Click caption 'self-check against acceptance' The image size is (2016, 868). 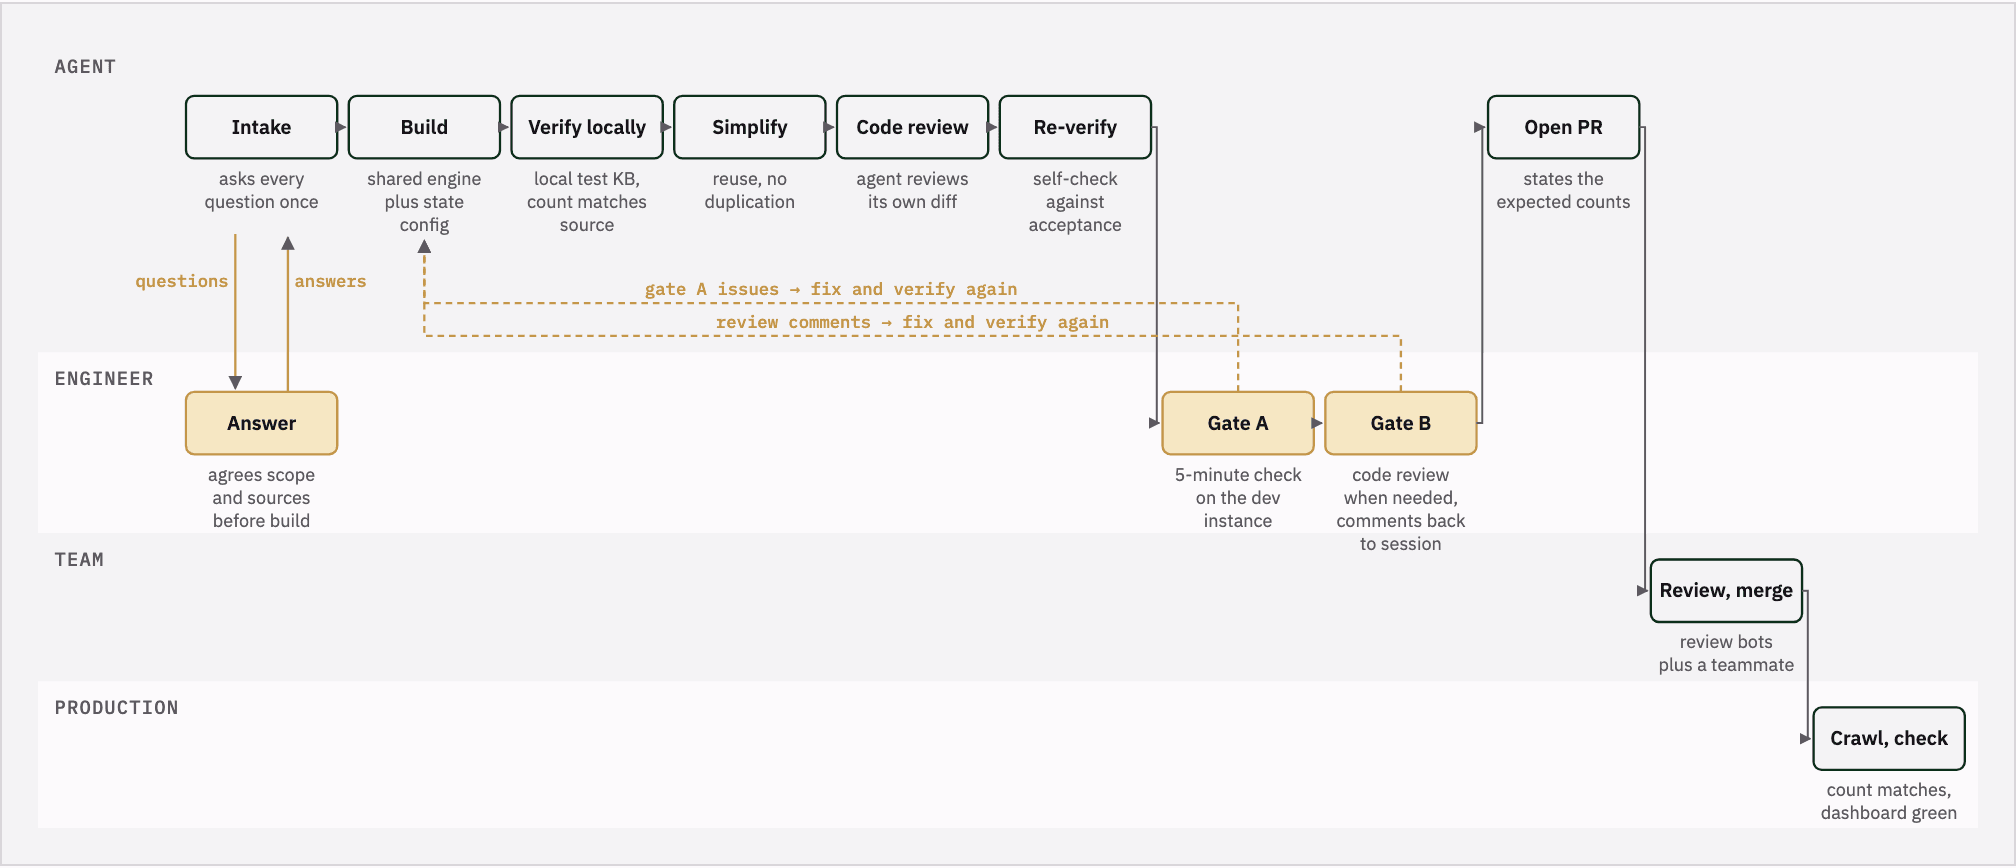tap(1075, 202)
